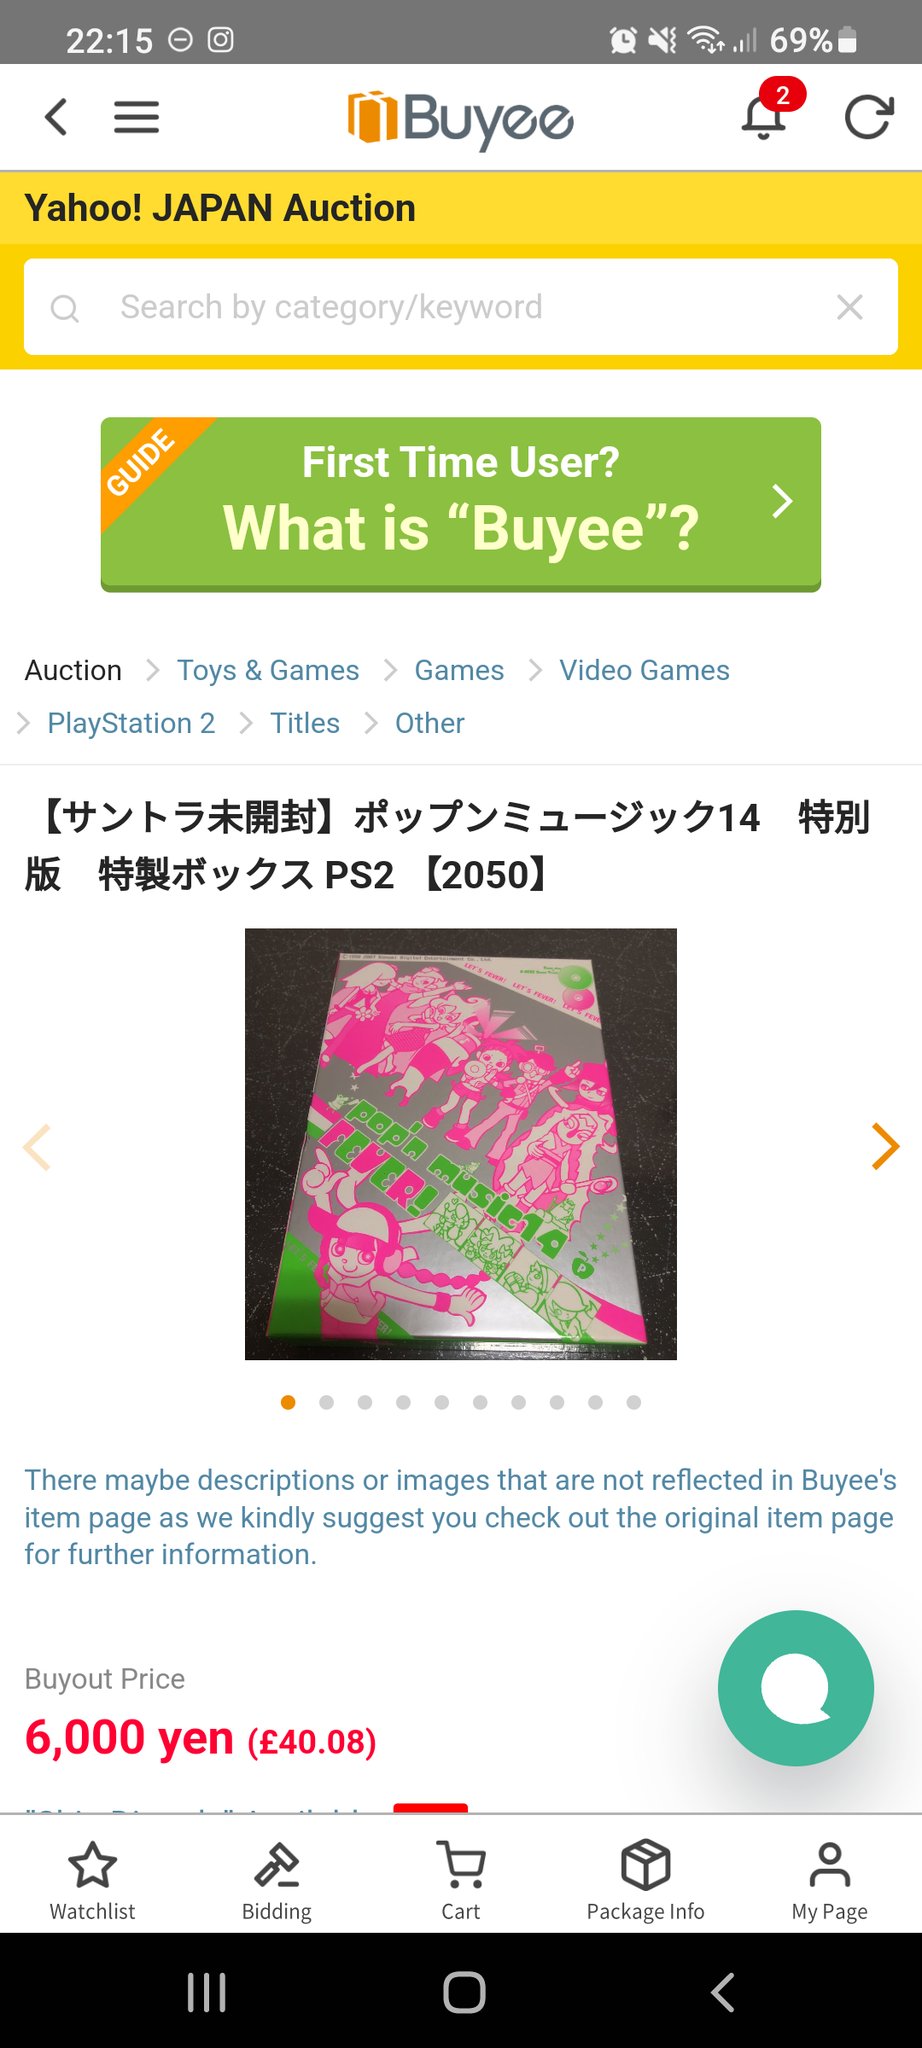Select the last image carousel dot
Viewport: 922px width, 2048px height.
634,1402
